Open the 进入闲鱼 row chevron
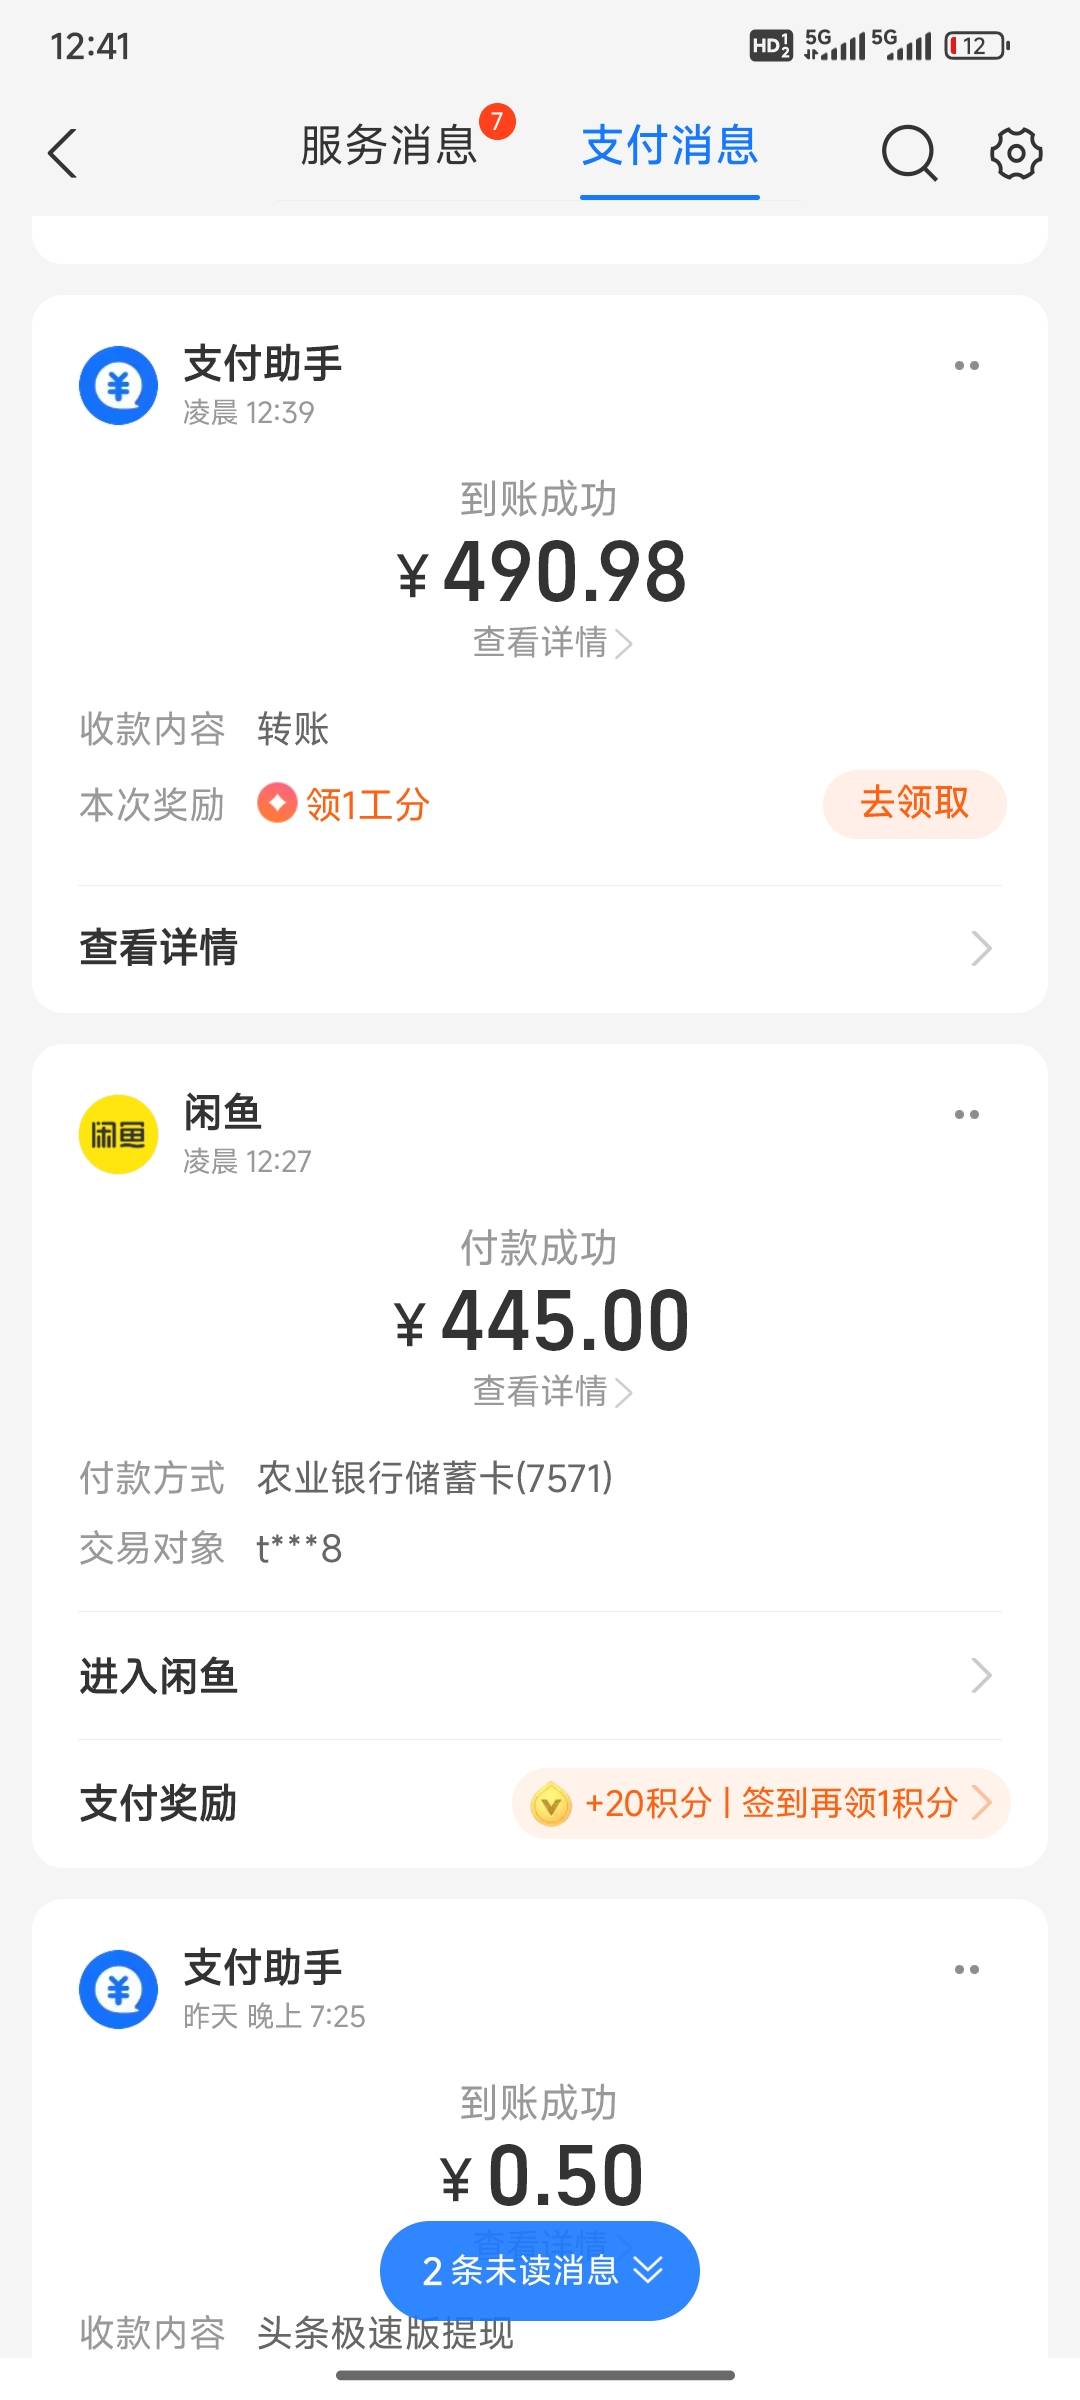1080x2400 pixels. pyautogui.click(x=981, y=1675)
